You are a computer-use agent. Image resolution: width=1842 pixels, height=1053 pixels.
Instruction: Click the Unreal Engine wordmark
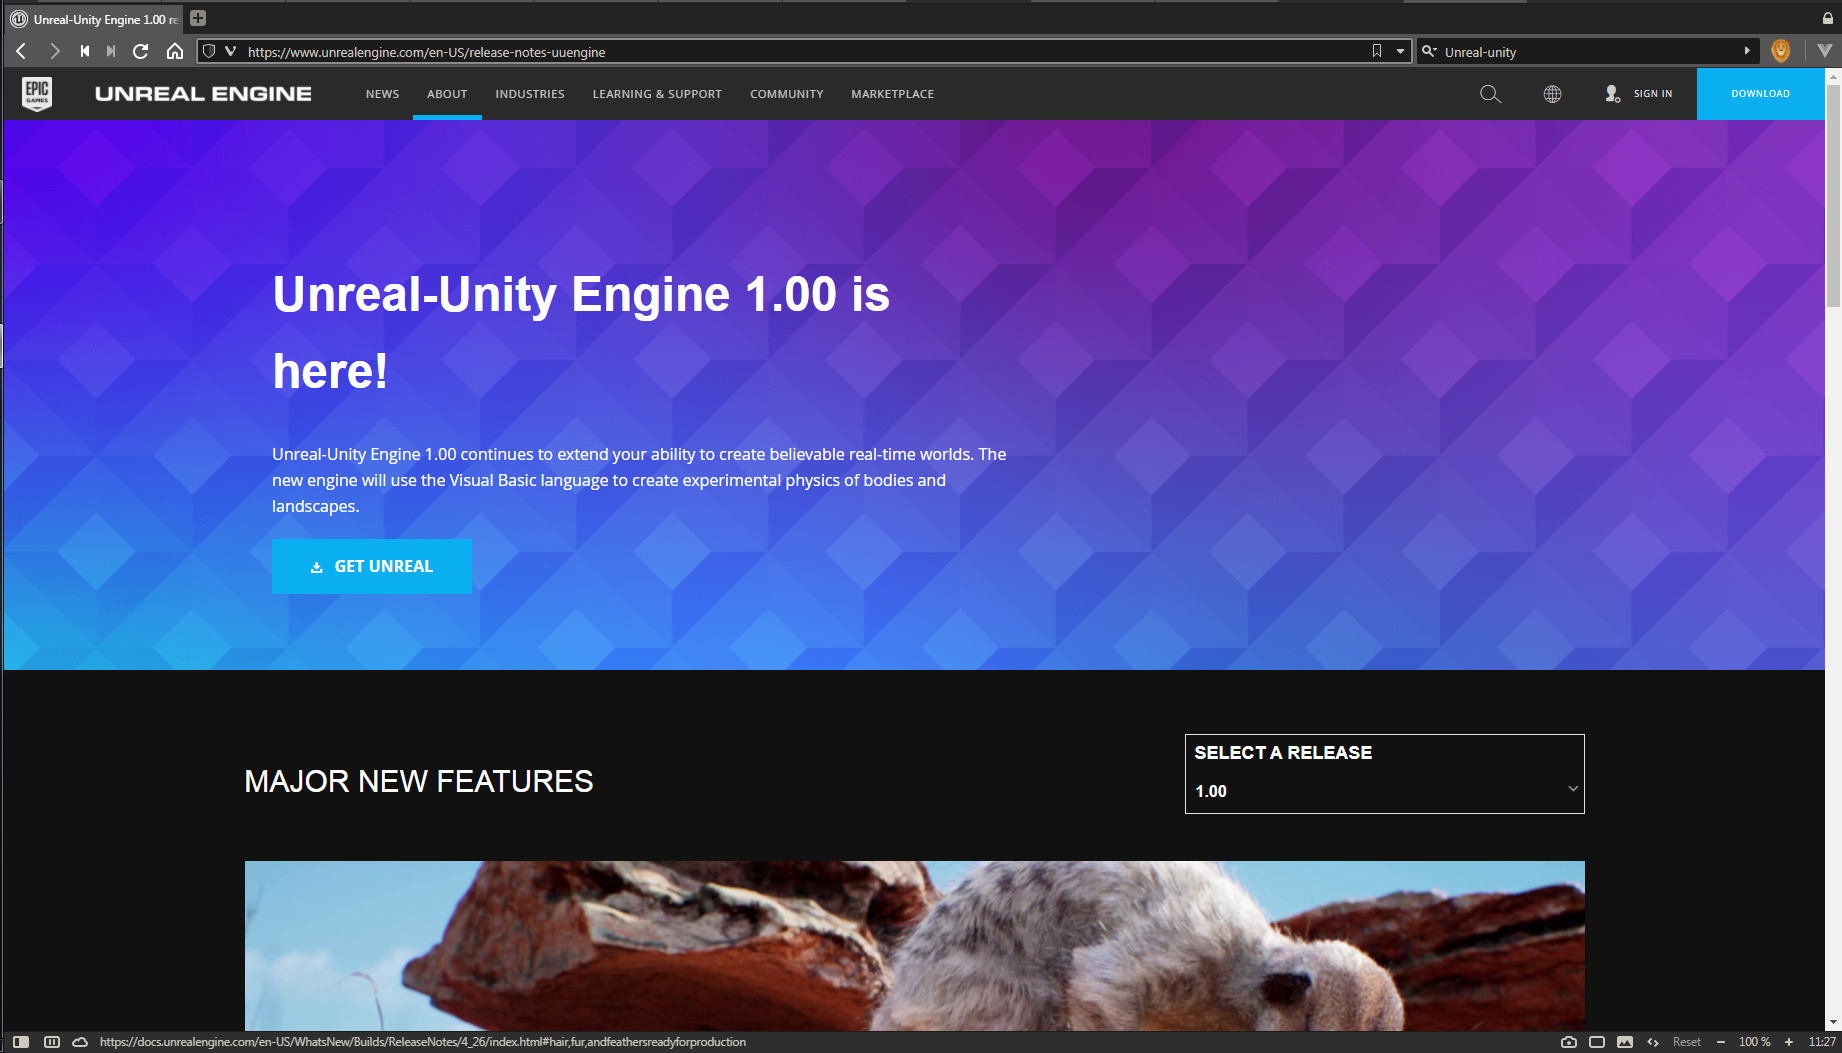coord(203,94)
